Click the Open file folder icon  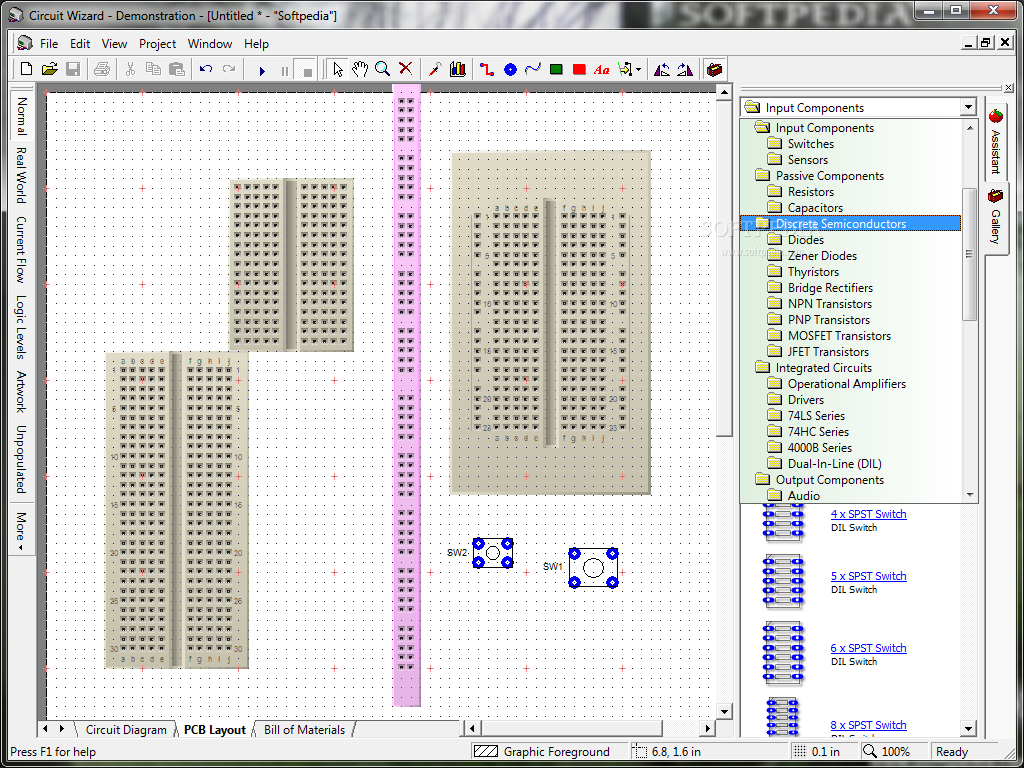50,69
